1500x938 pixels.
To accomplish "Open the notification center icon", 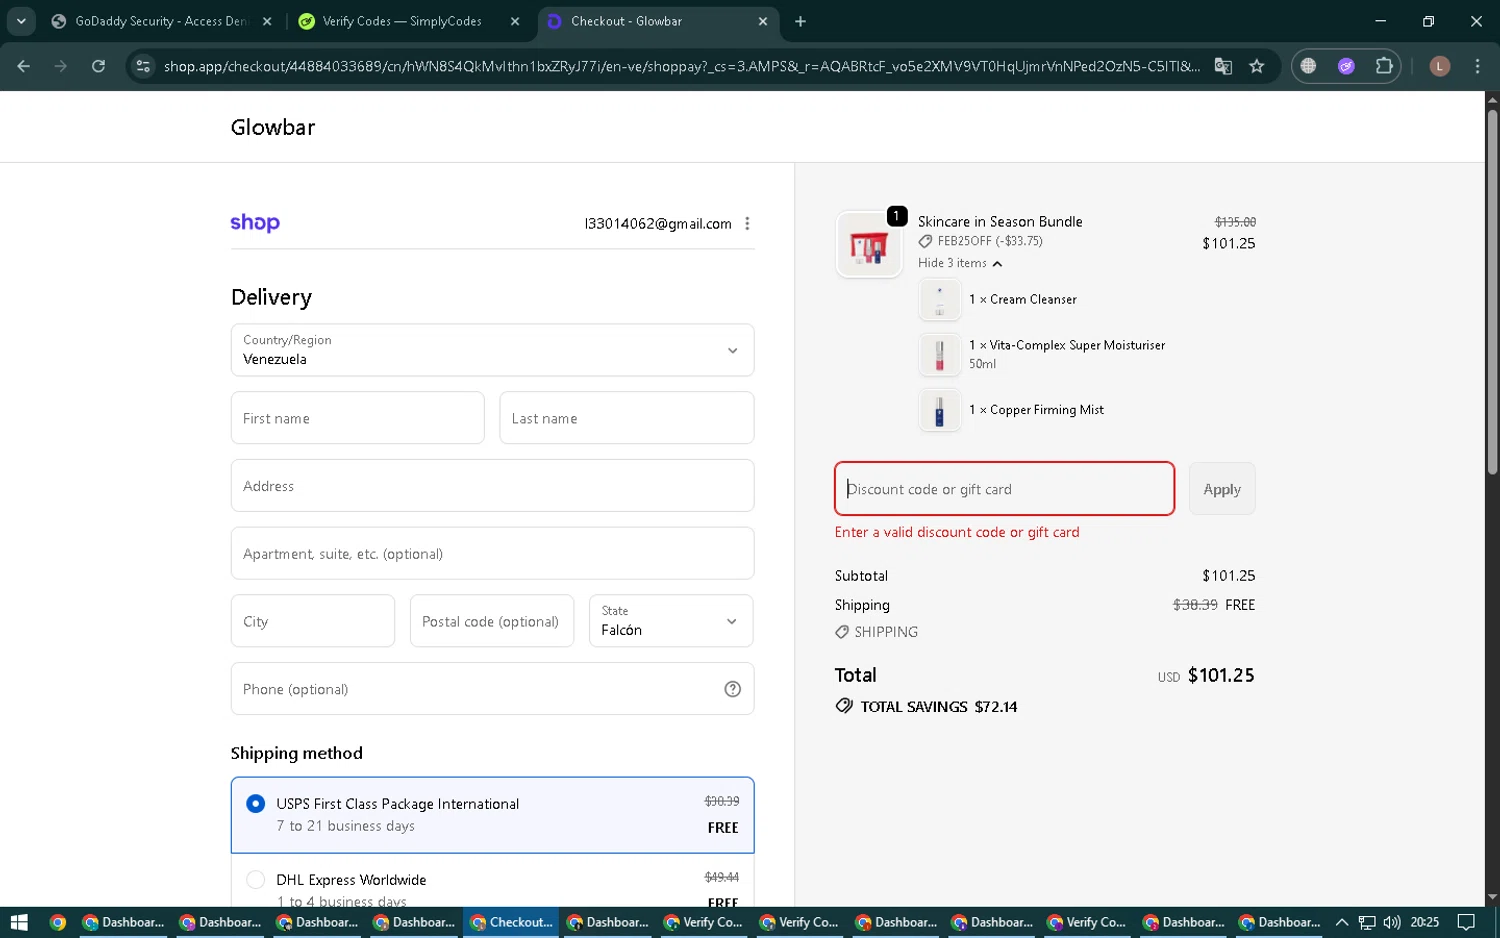I will pos(1466,922).
